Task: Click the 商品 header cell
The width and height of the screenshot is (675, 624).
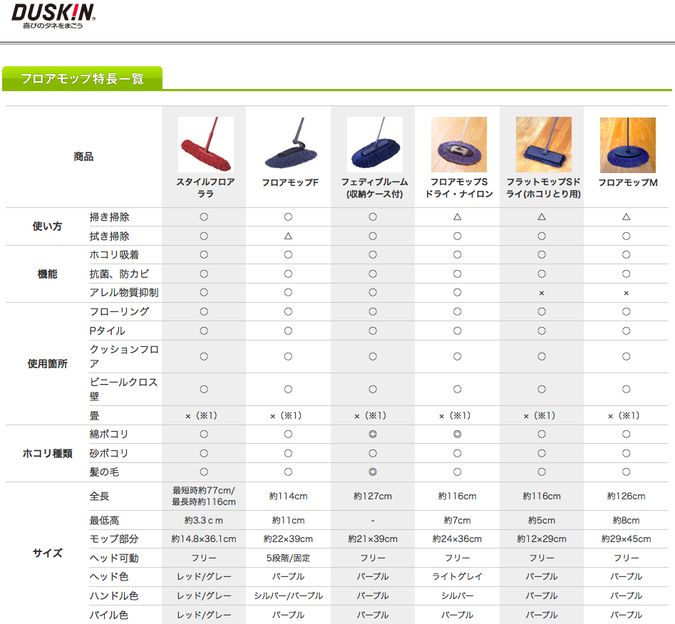Action: coord(84,157)
